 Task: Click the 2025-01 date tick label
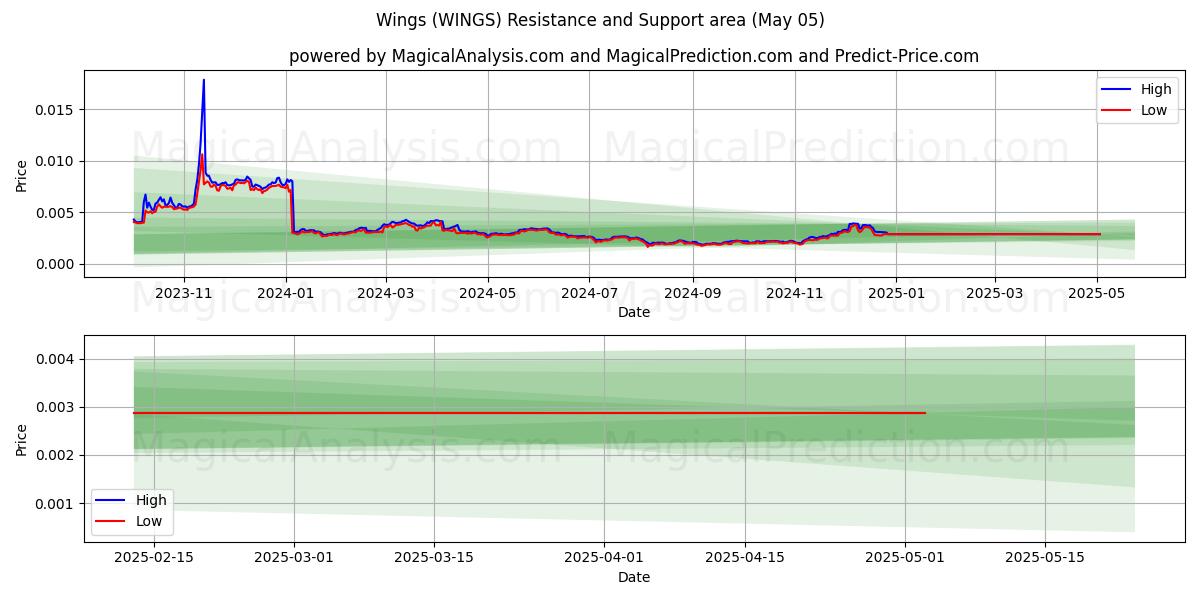coord(896,293)
